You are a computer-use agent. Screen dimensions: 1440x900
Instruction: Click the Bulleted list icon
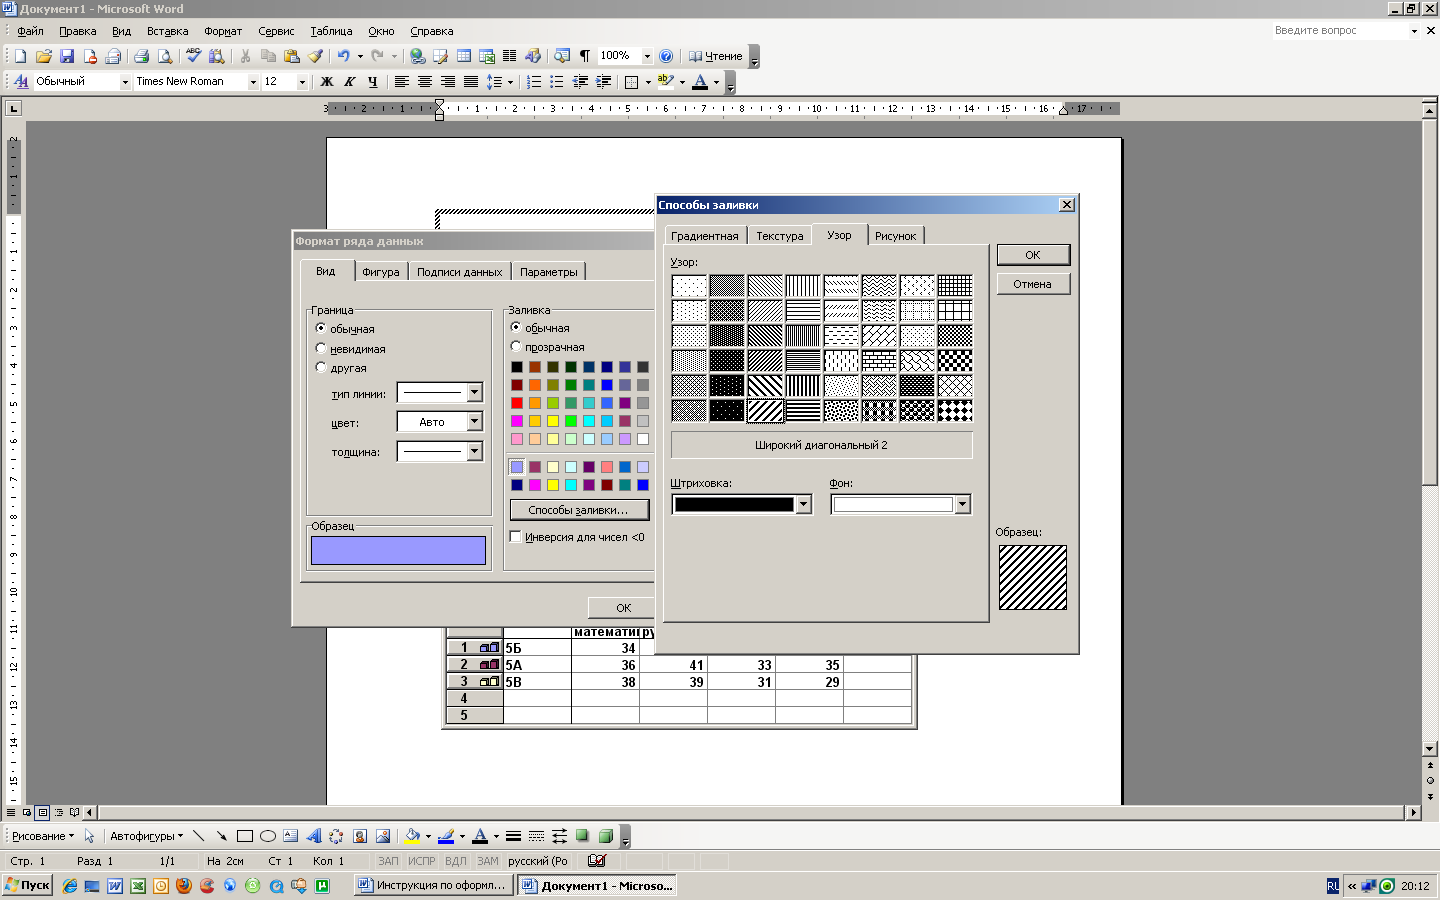coord(557,82)
